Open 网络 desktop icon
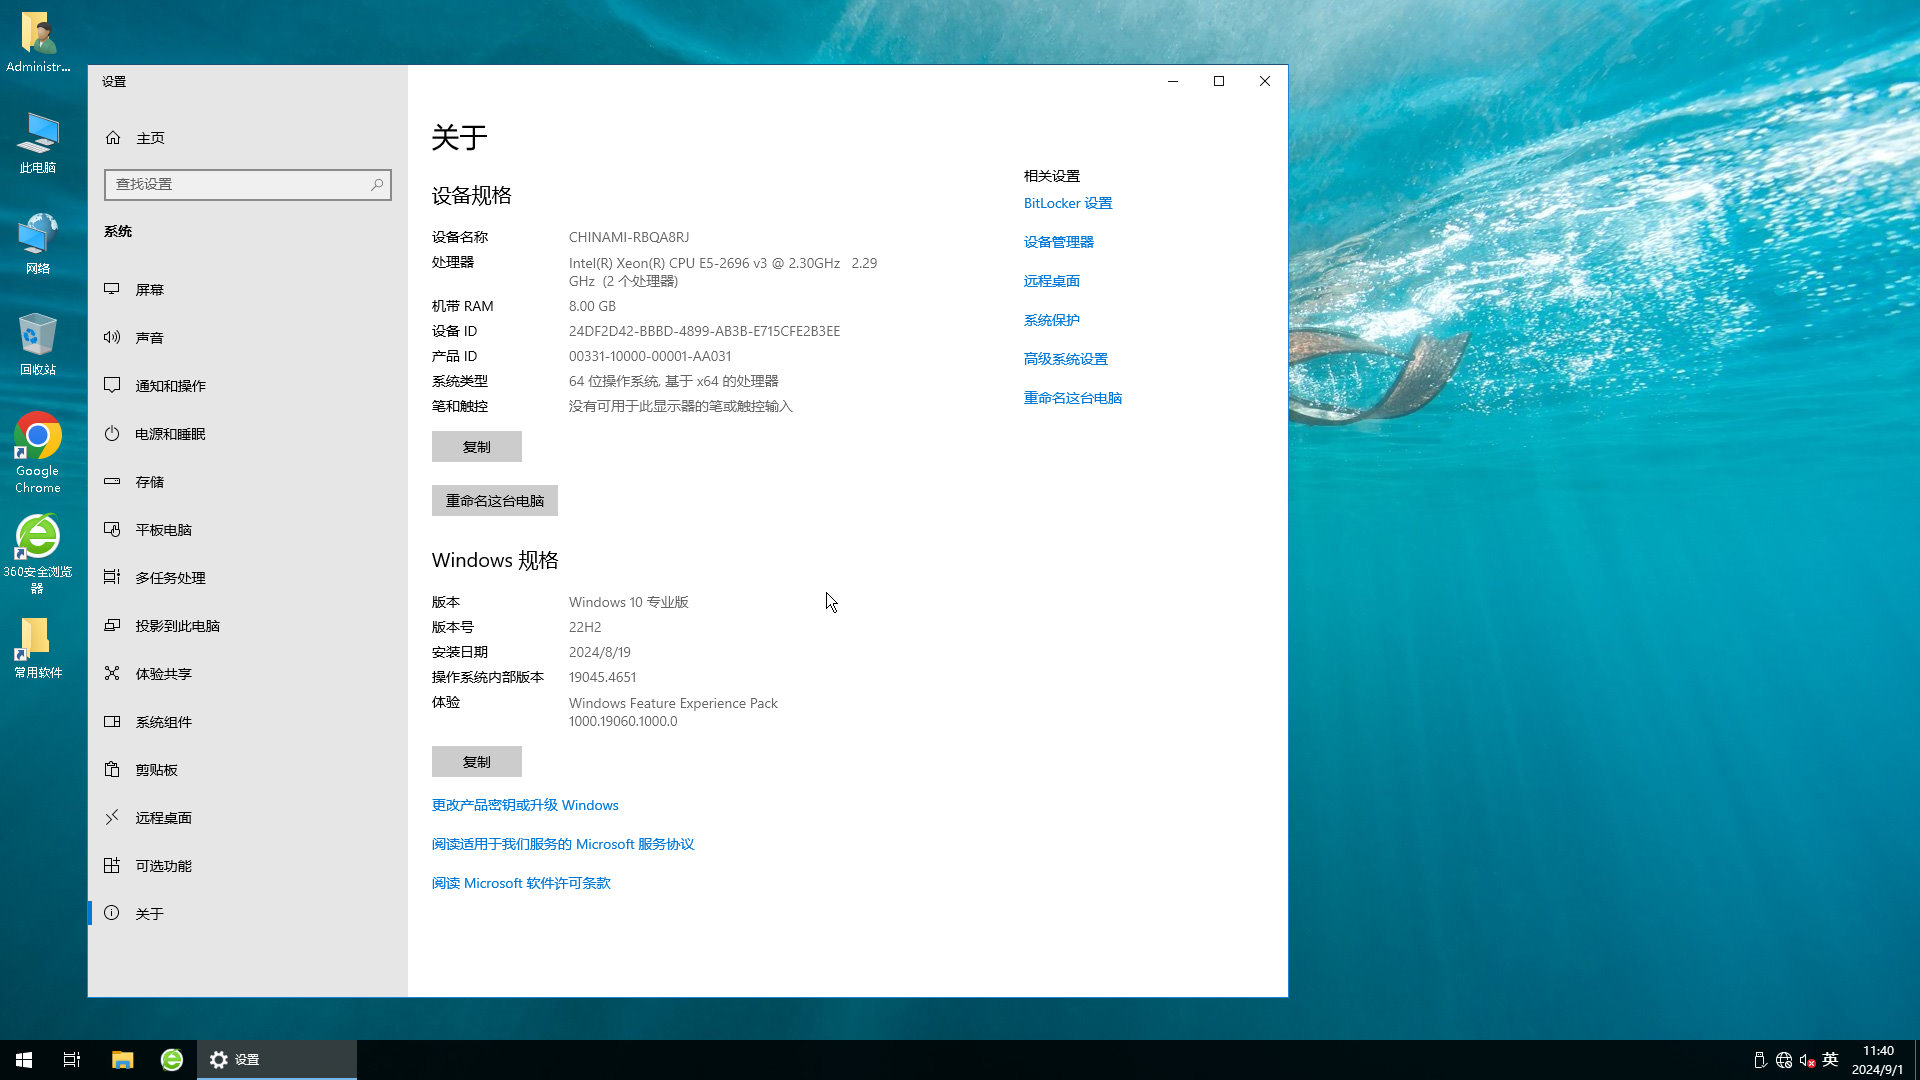Screen dimensions: 1920x1080 coord(38,243)
